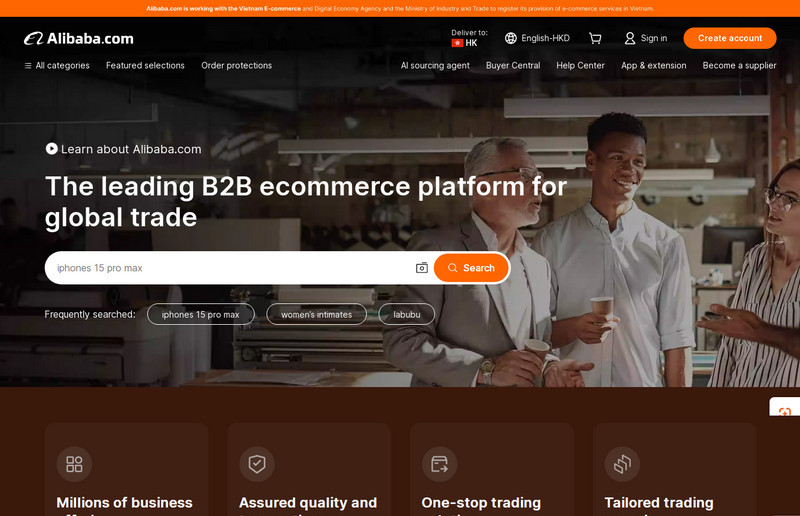Open Order protections menu
The width and height of the screenshot is (800, 516).
click(236, 65)
